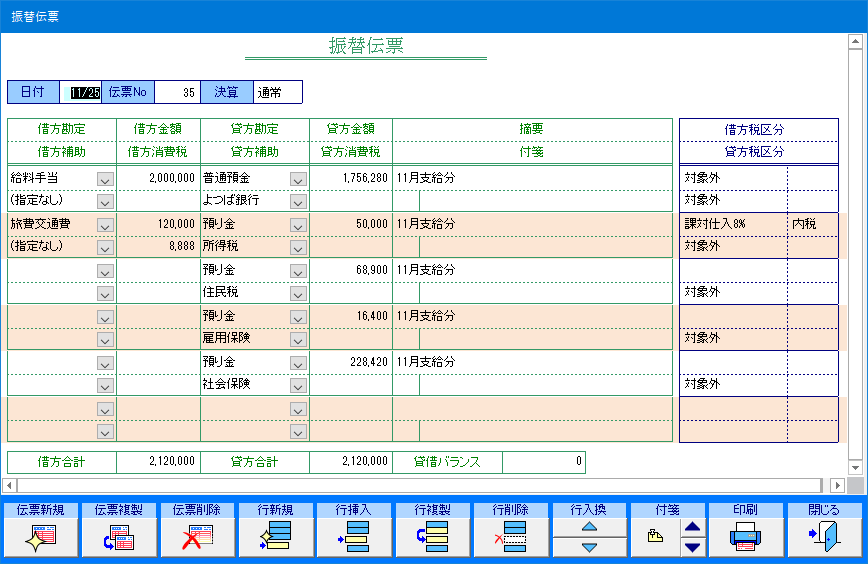Click the 閉じる button label
868x564 pixels.
click(824, 510)
